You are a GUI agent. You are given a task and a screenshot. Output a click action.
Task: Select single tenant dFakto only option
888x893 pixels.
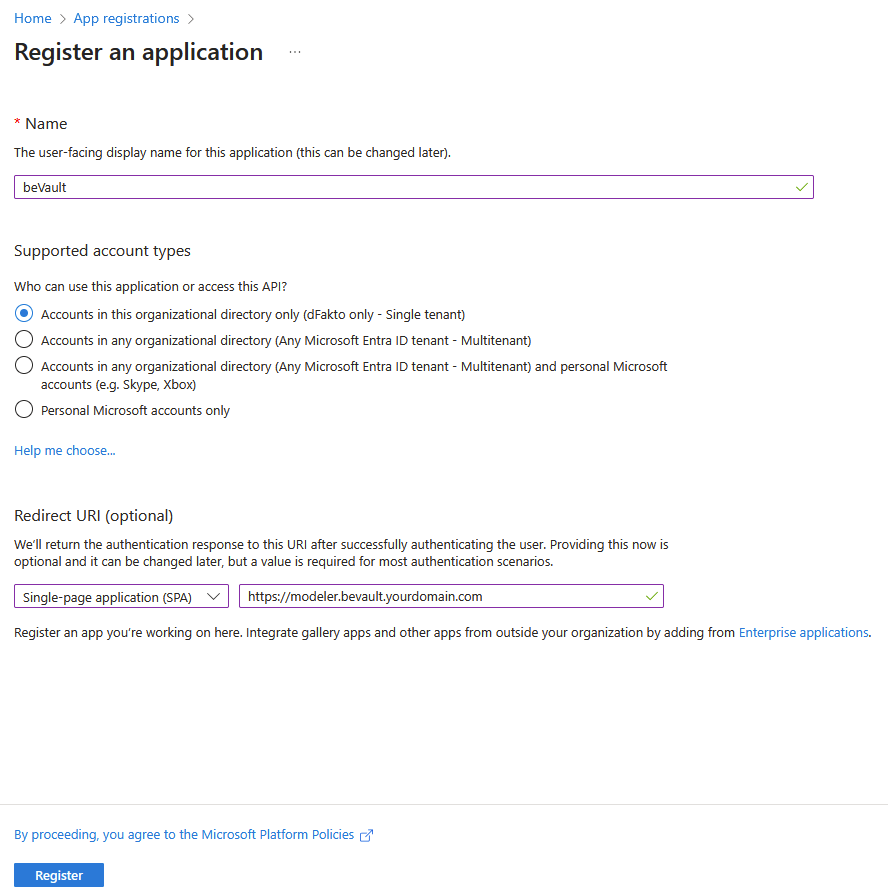coord(25,314)
